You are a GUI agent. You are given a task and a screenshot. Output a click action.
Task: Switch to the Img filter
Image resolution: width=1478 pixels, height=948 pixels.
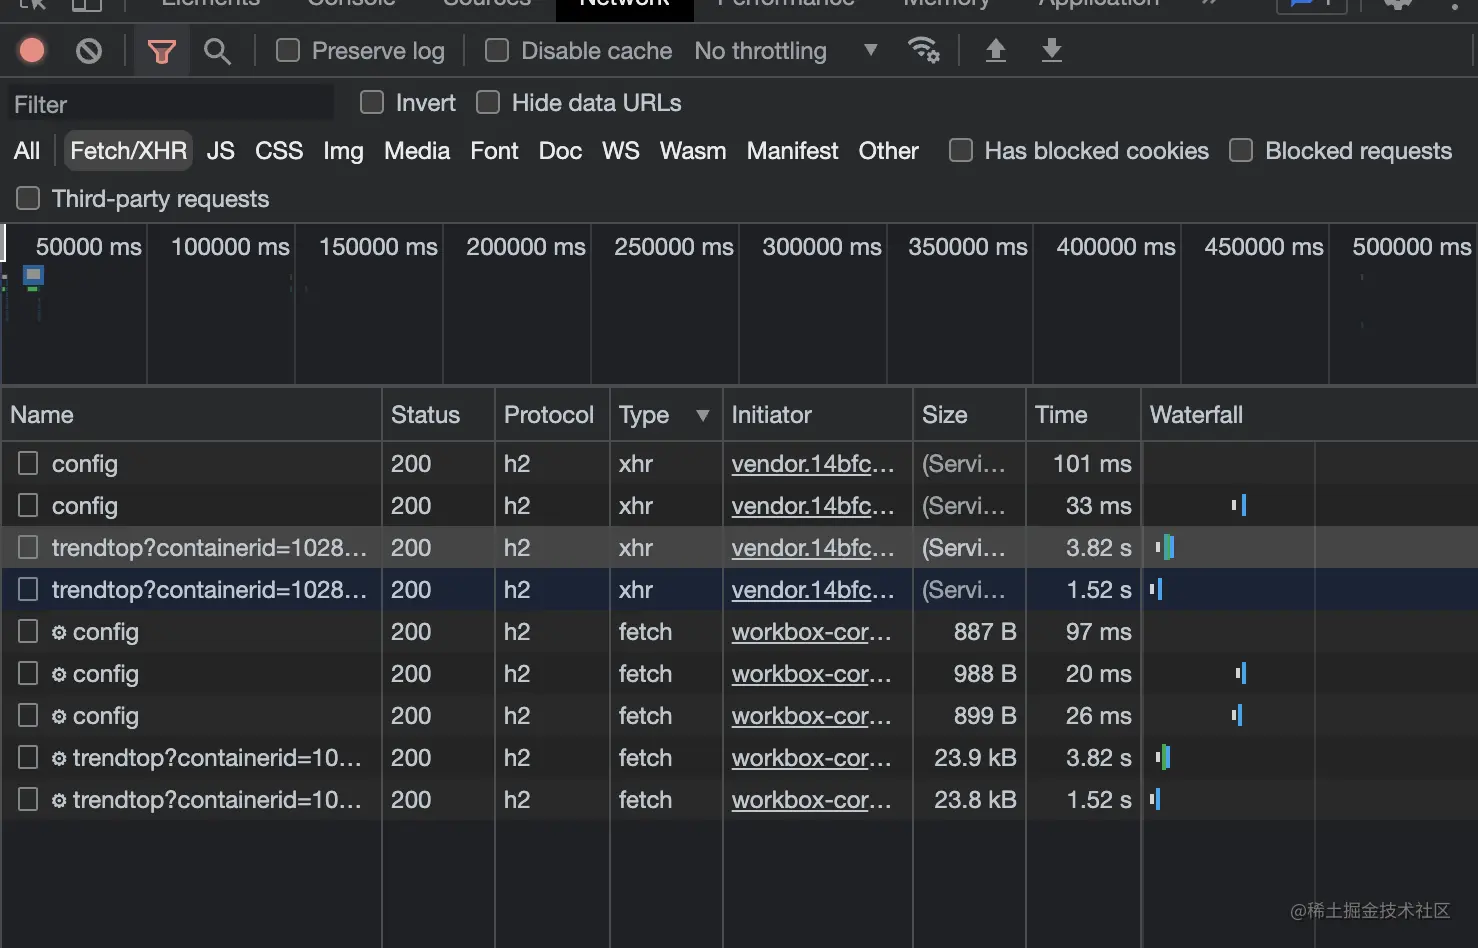(343, 151)
